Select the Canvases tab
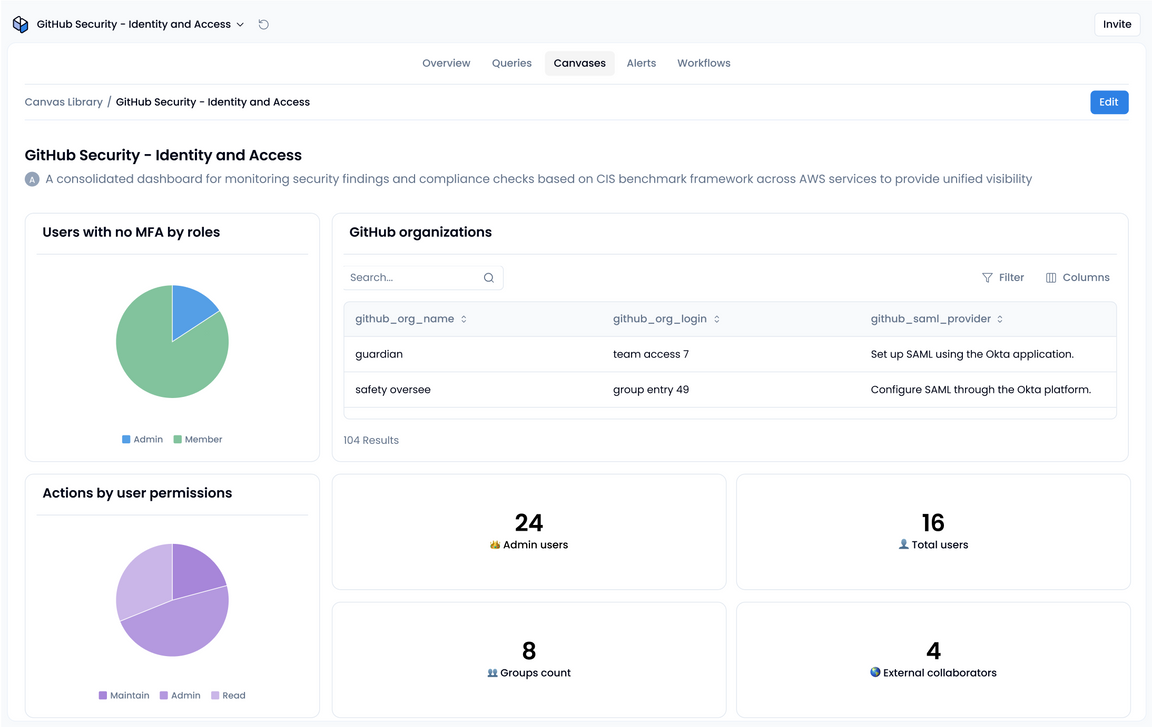 [580, 63]
